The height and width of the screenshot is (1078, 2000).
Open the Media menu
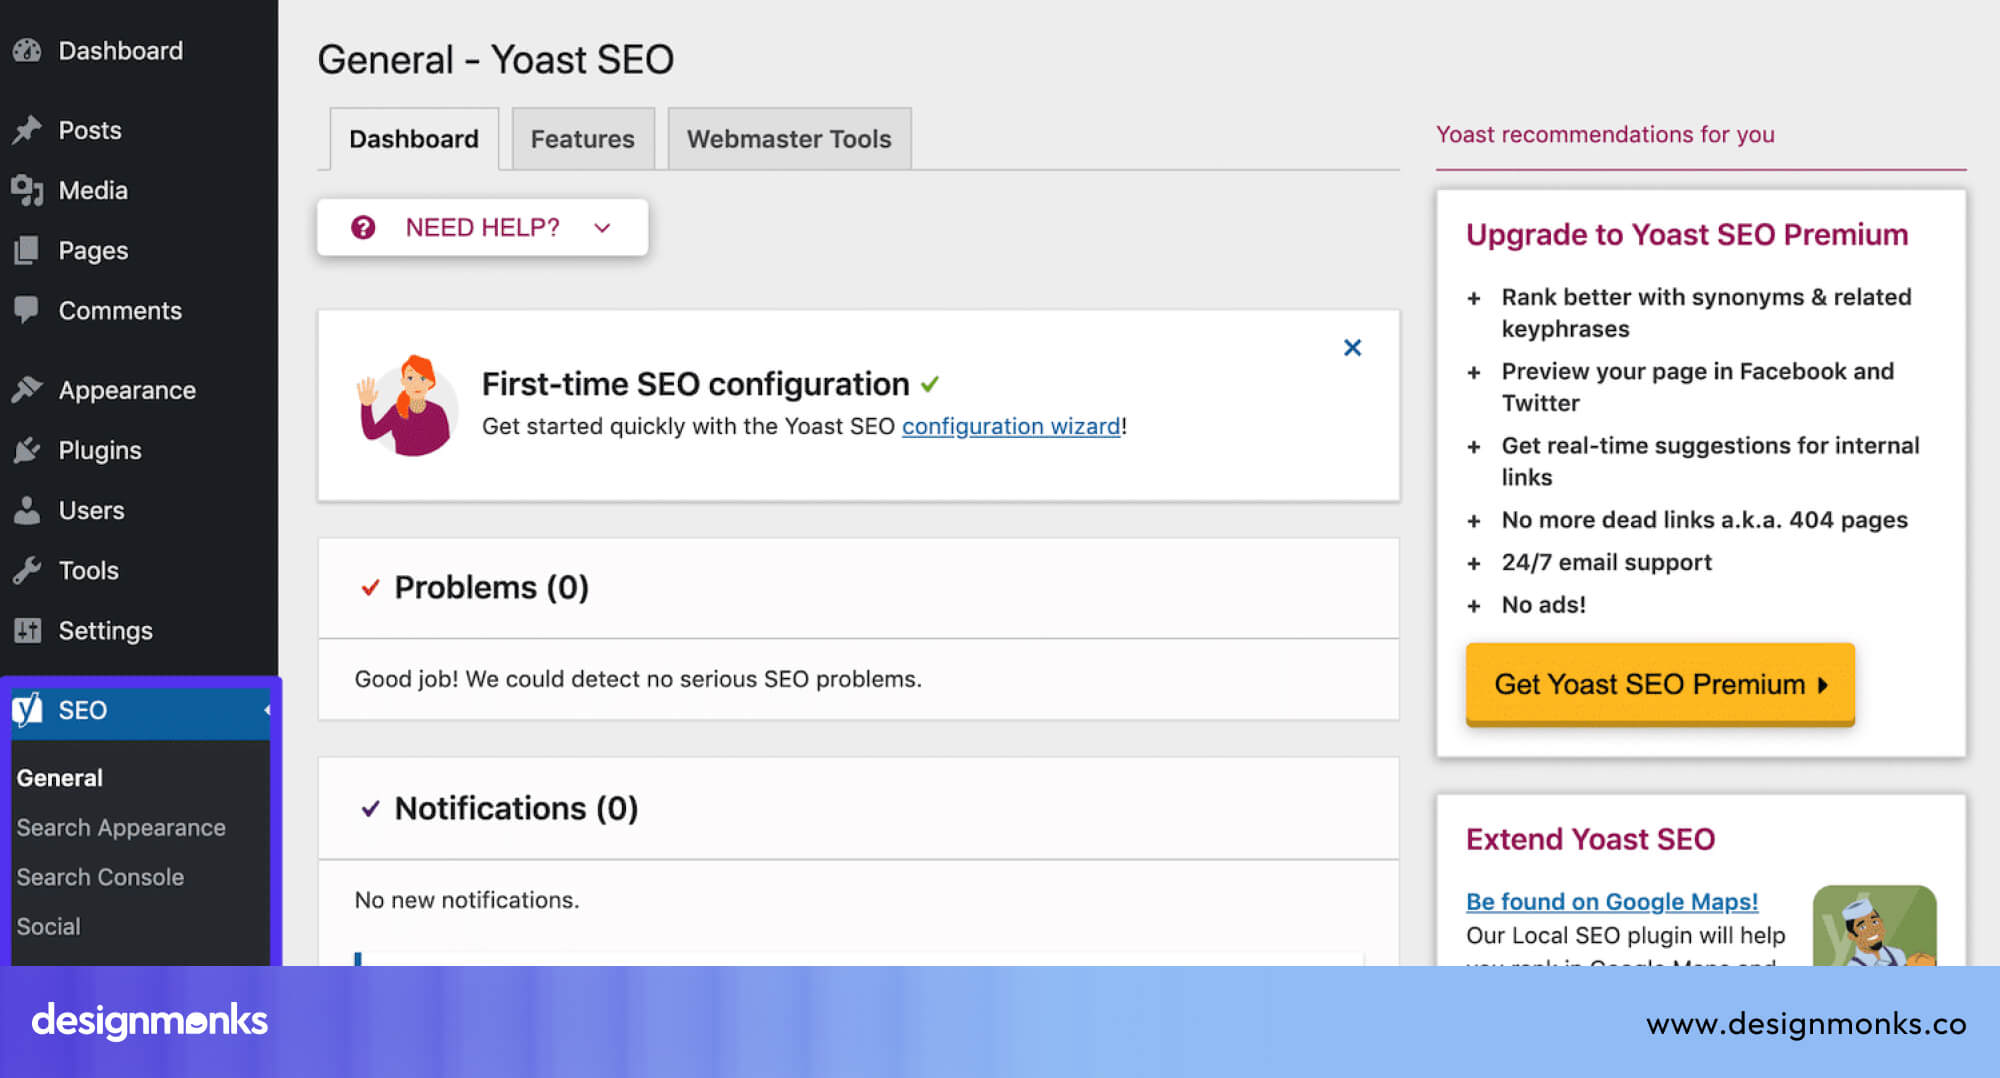tap(93, 190)
